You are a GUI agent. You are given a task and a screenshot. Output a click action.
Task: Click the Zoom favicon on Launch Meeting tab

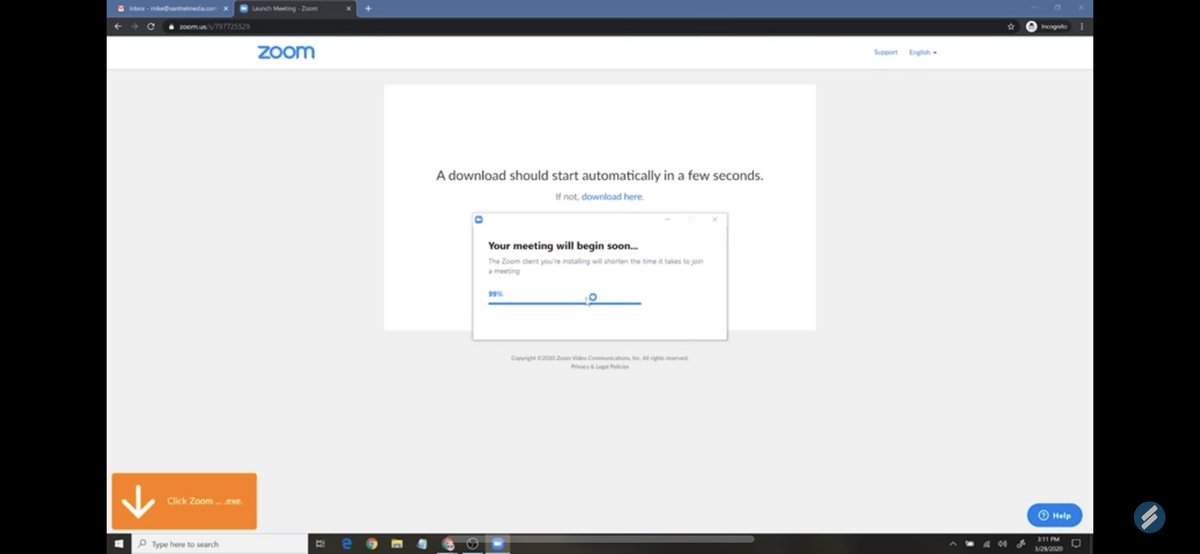(x=244, y=8)
